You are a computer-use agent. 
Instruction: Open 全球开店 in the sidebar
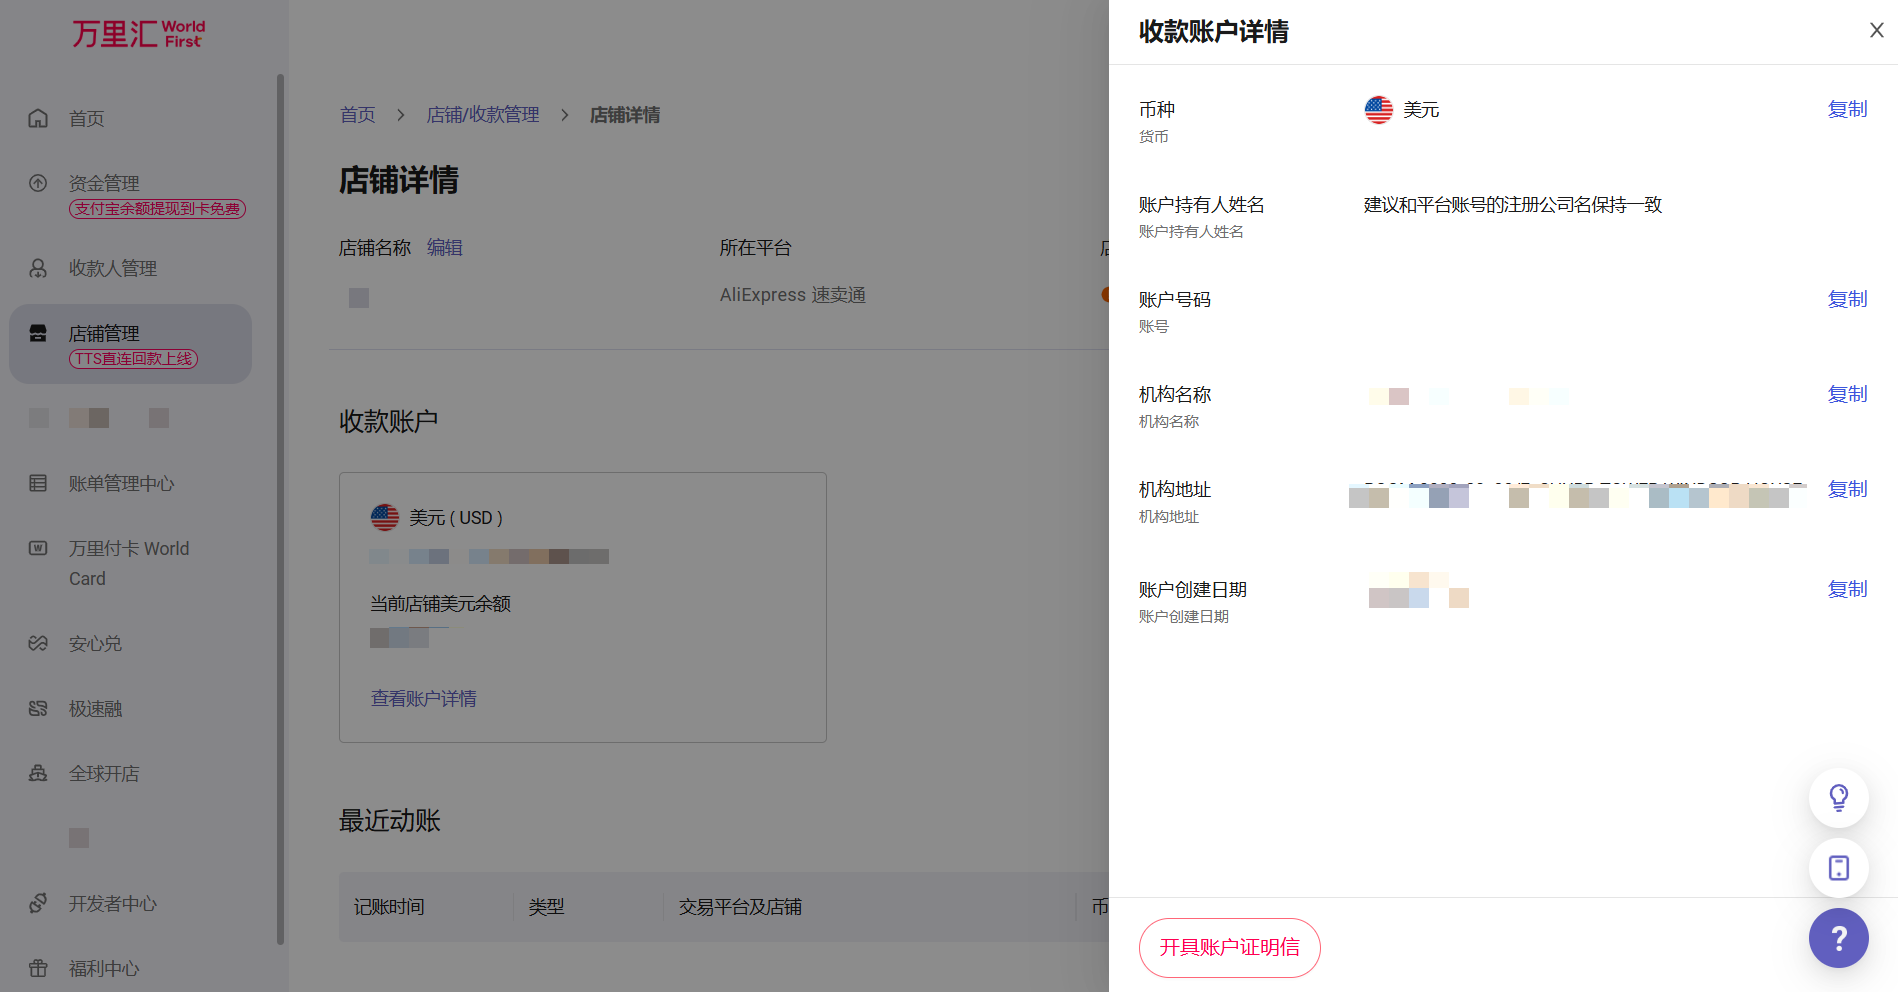click(x=104, y=773)
